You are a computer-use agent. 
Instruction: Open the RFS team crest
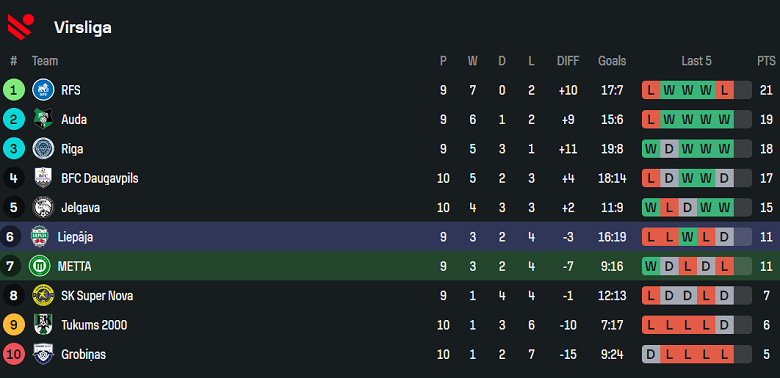[43, 90]
